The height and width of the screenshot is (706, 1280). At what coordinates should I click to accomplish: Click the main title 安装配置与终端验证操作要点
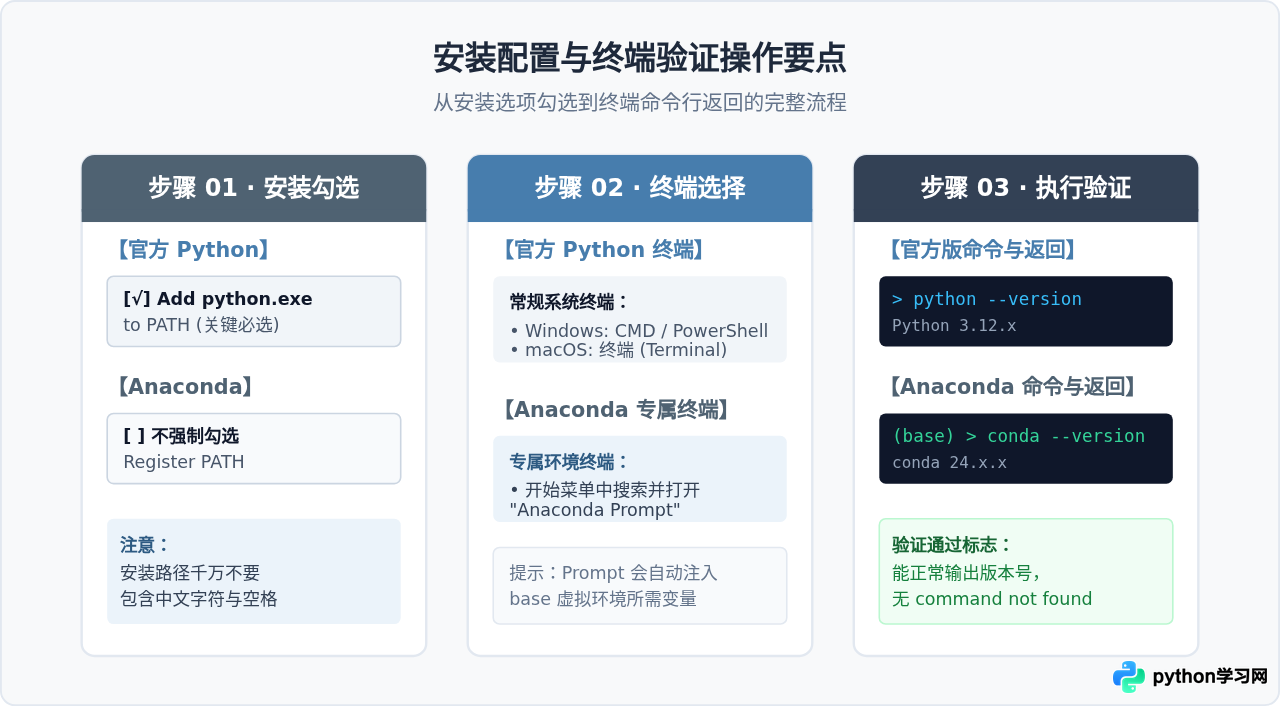coord(640,58)
